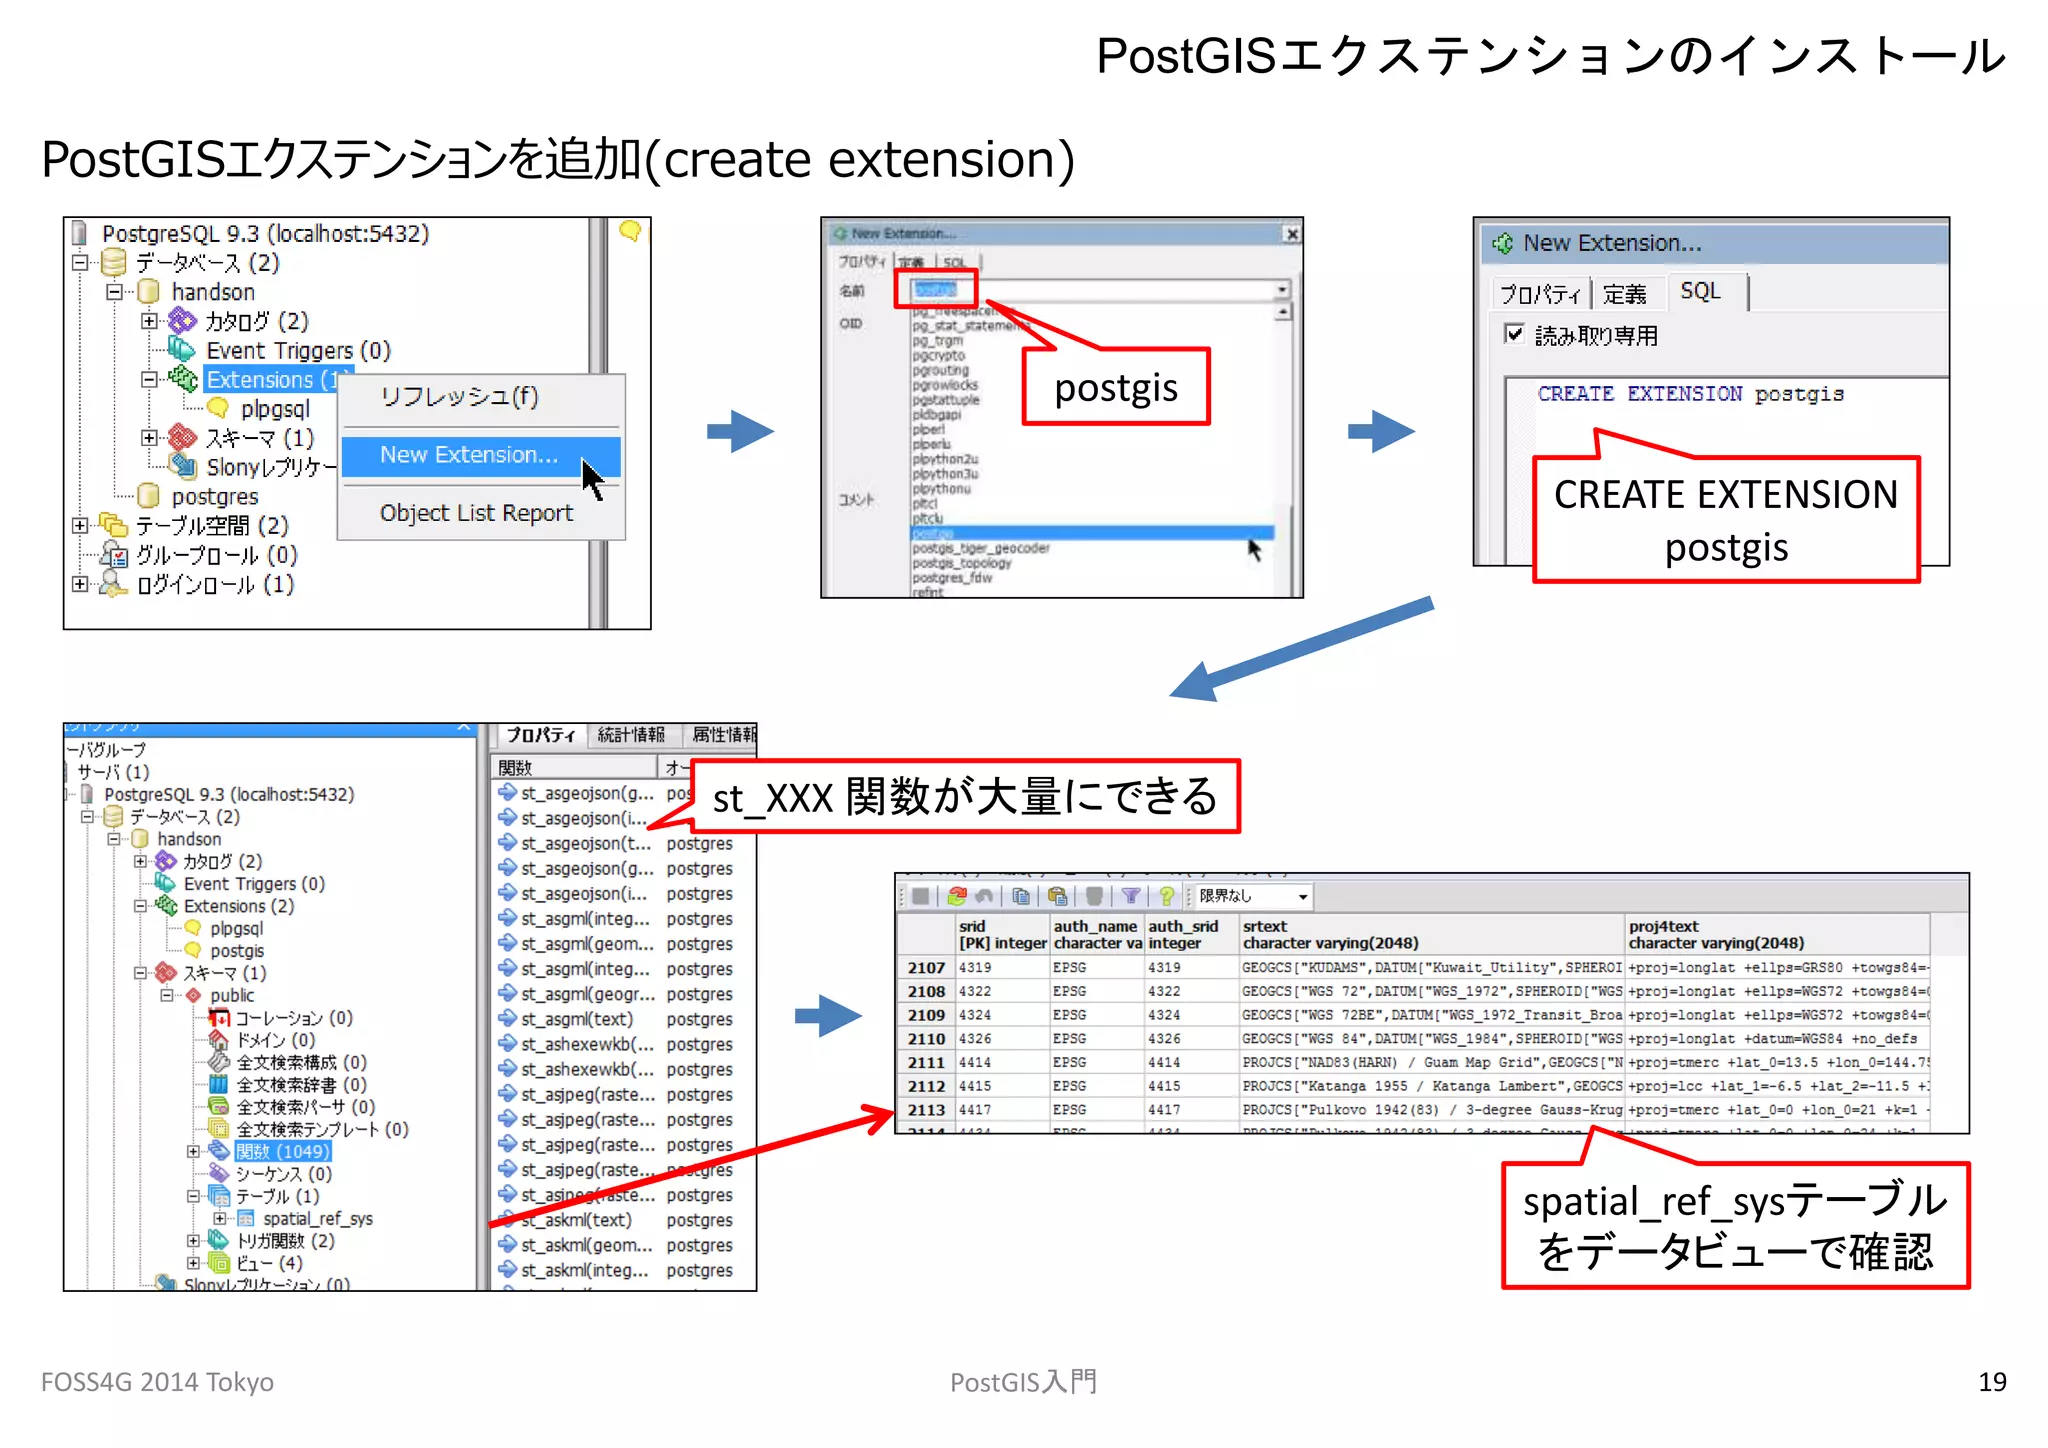Expand カタログ (2) in top-left tree
The image size is (2048, 1448).
click(x=149, y=321)
